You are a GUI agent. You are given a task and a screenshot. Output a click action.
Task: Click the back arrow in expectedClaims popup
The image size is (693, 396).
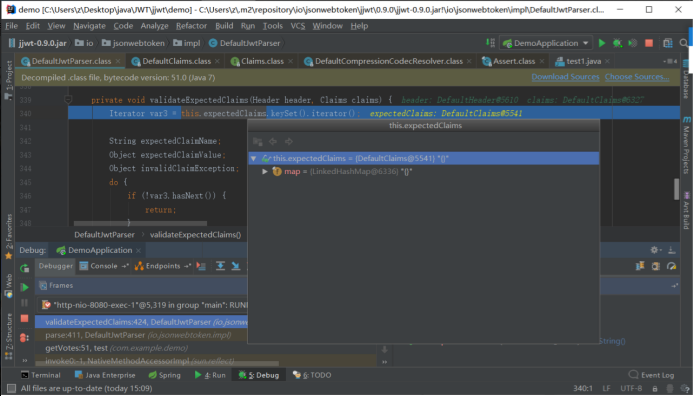(x=273, y=141)
